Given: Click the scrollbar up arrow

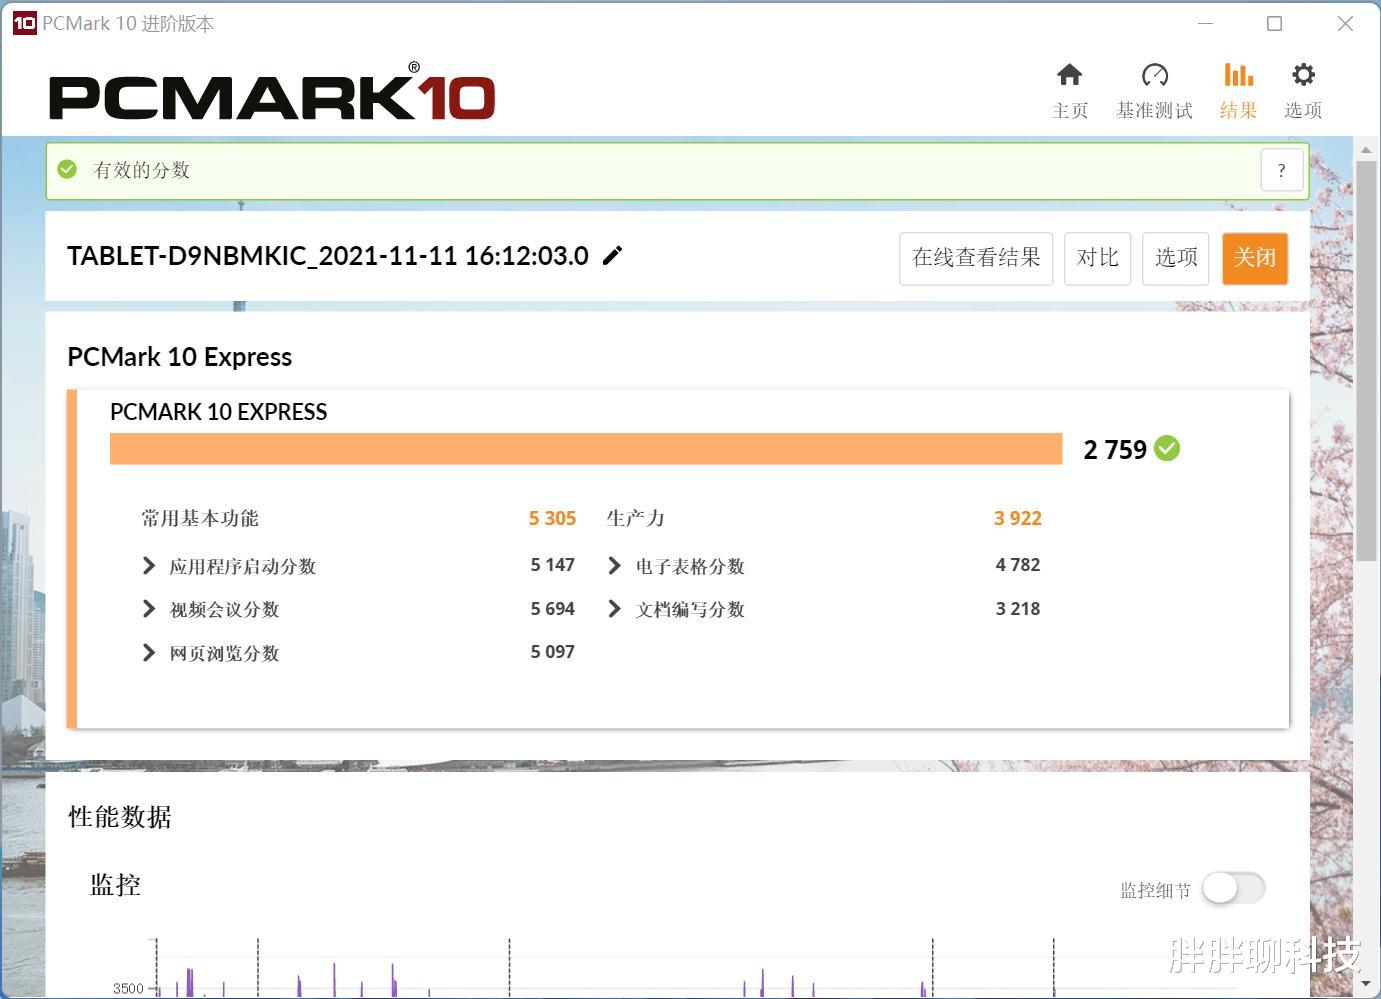Looking at the screenshot, I should [x=1366, y=150].
